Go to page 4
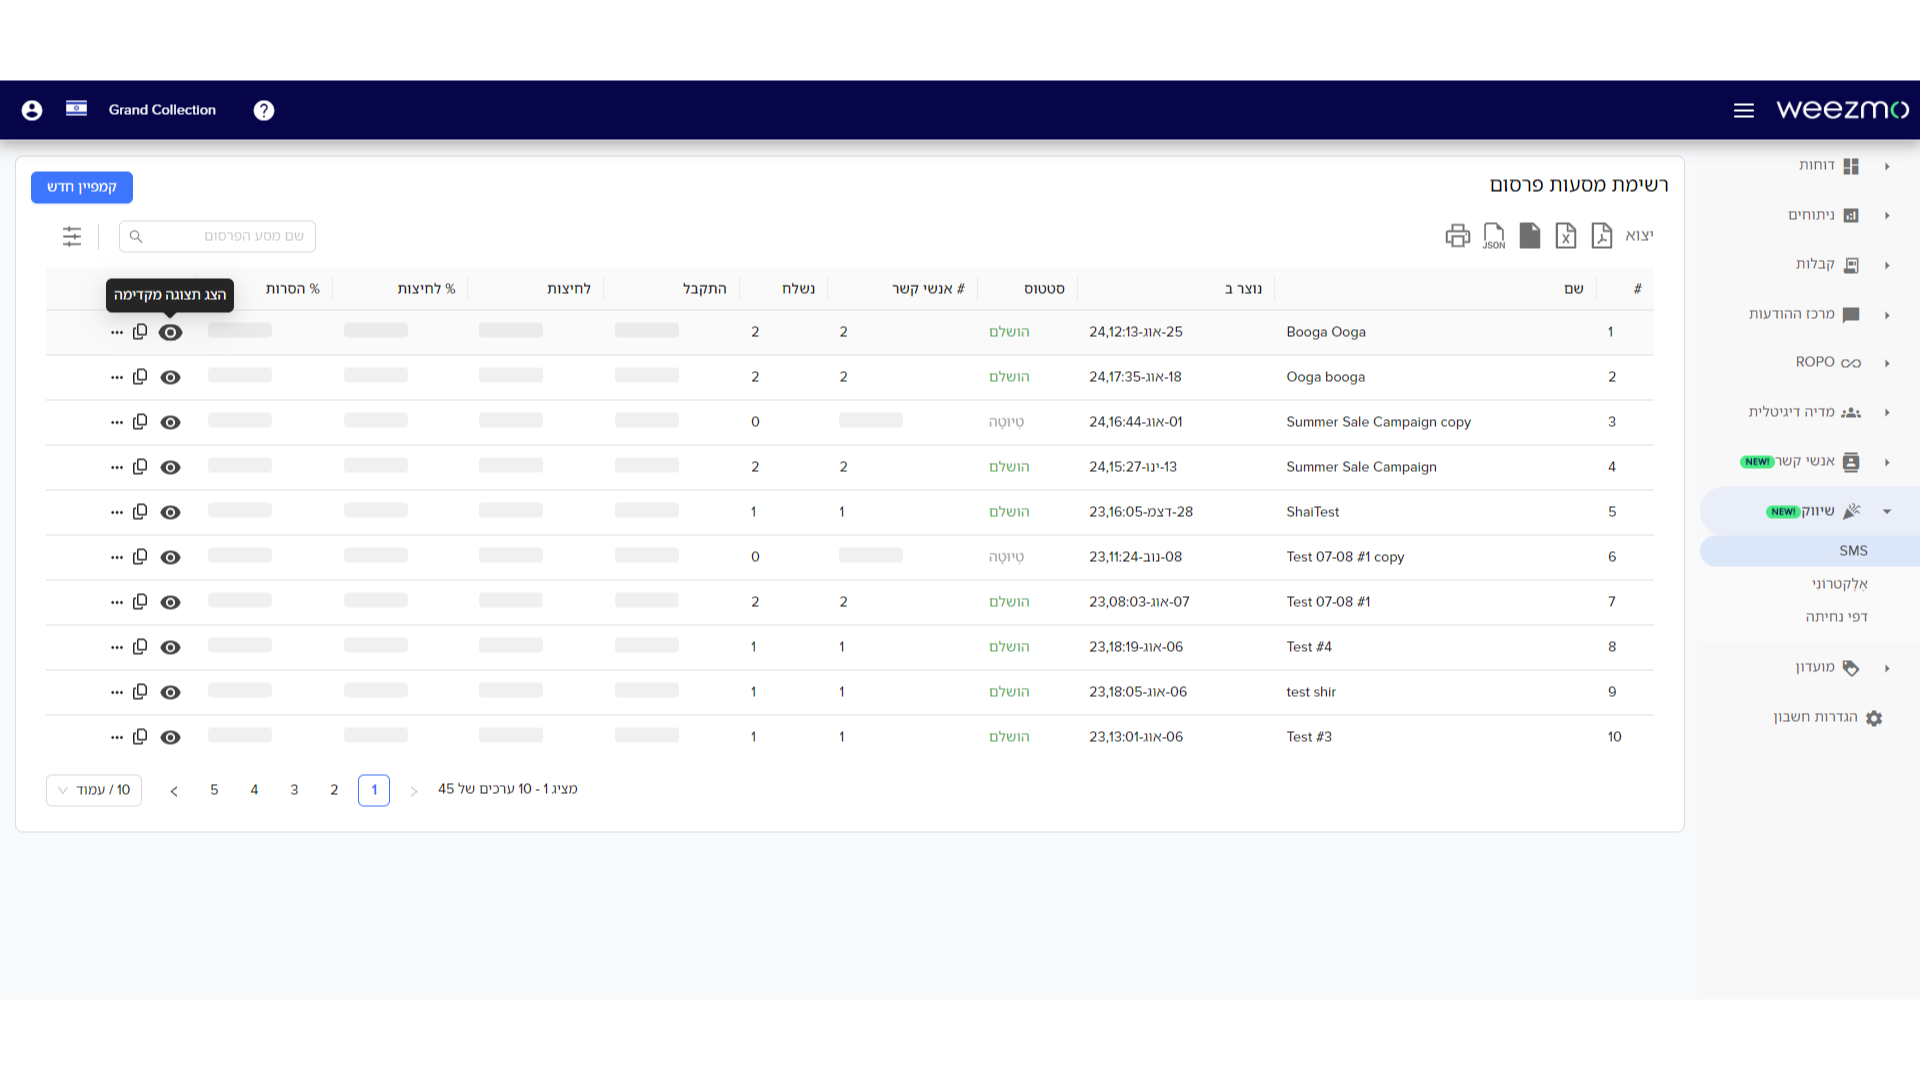Screen dimensions: 1920x1080 tap(254, 790)
